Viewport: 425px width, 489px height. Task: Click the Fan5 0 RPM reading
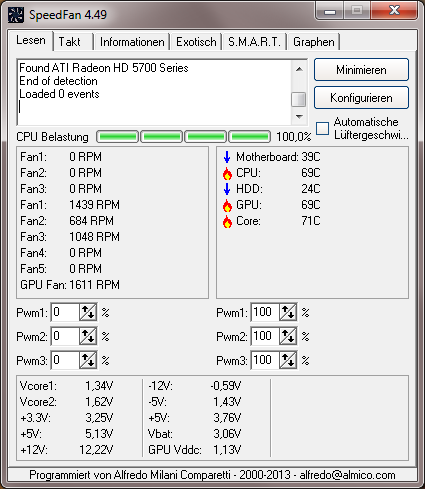(61, 269)
